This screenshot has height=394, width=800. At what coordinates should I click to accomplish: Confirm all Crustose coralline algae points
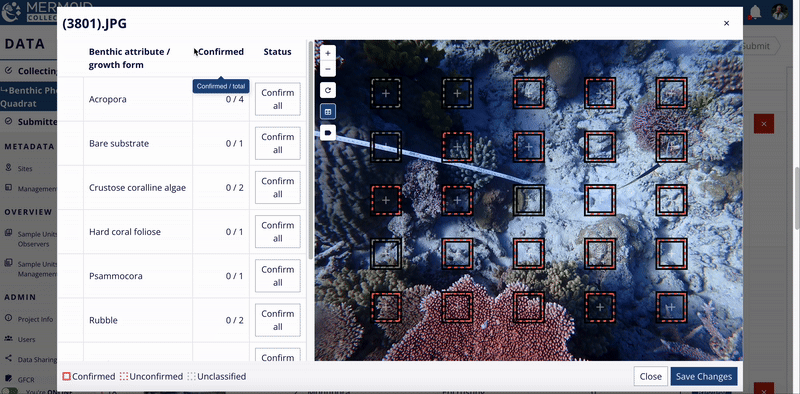pyautogui.click(x=278, y=187)
